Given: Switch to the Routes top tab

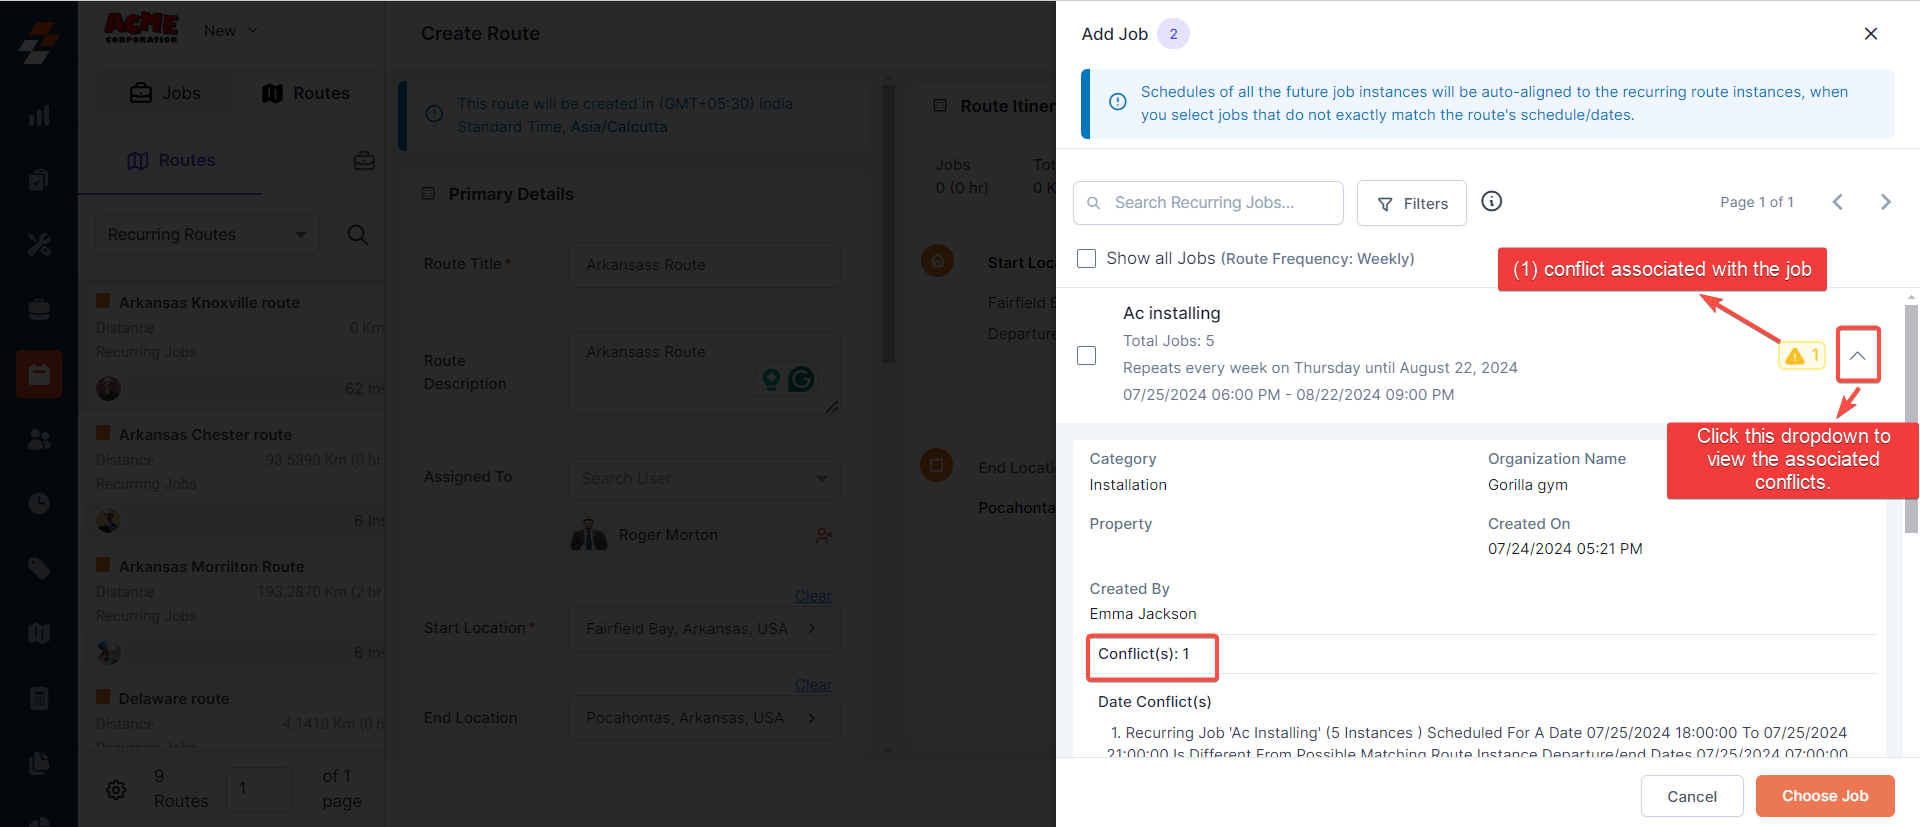Looking at the screenshot, I should (305, 93).
